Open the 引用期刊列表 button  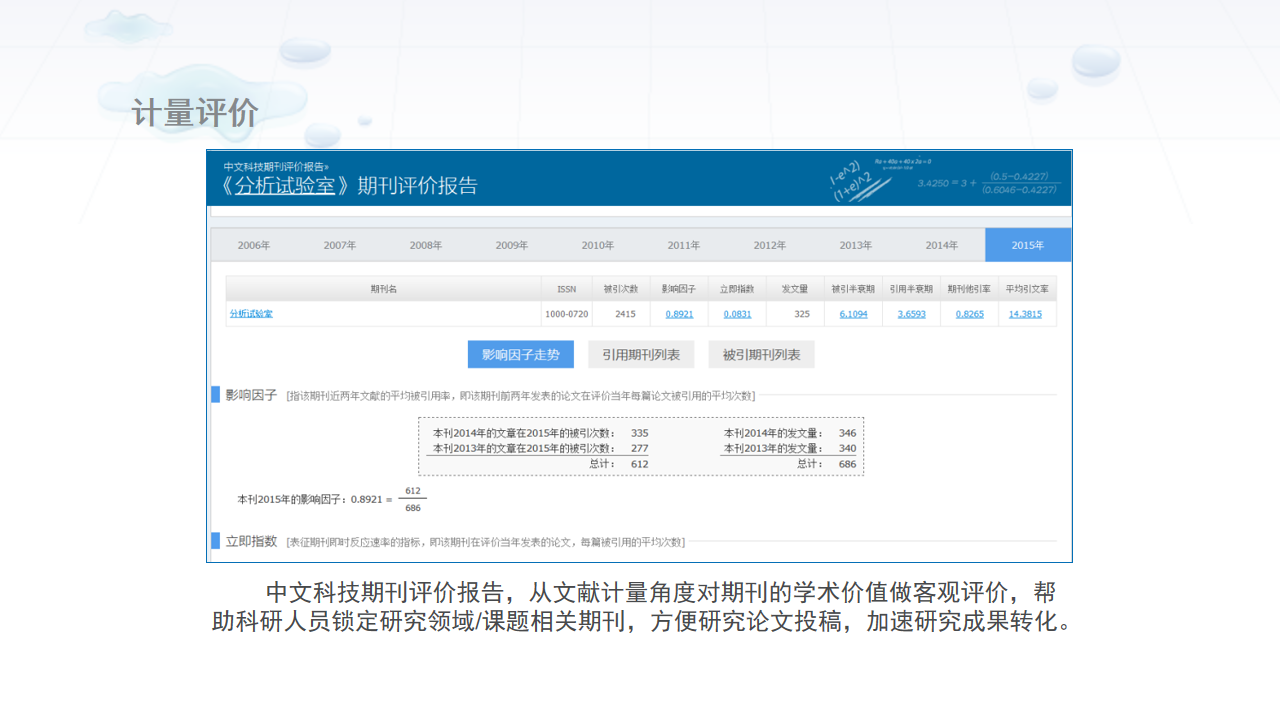641,355
